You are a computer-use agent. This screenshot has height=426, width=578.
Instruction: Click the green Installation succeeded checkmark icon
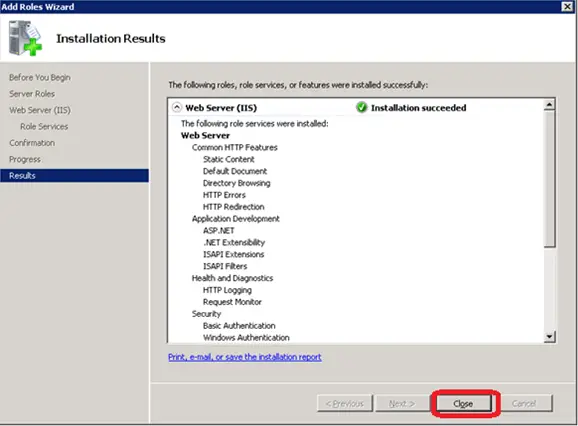(362, 107)
